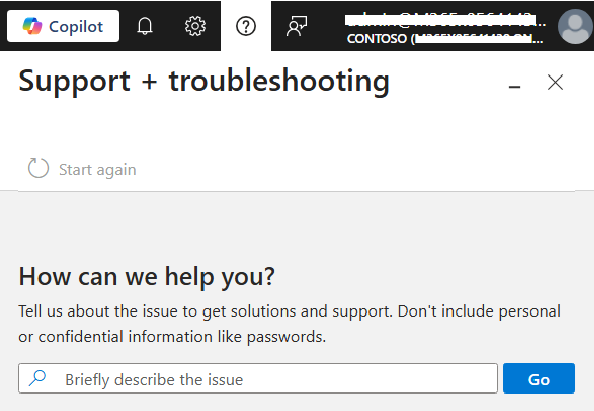Click the CONTOSO account directory label

pyautogui.click(x=445, y=39)
